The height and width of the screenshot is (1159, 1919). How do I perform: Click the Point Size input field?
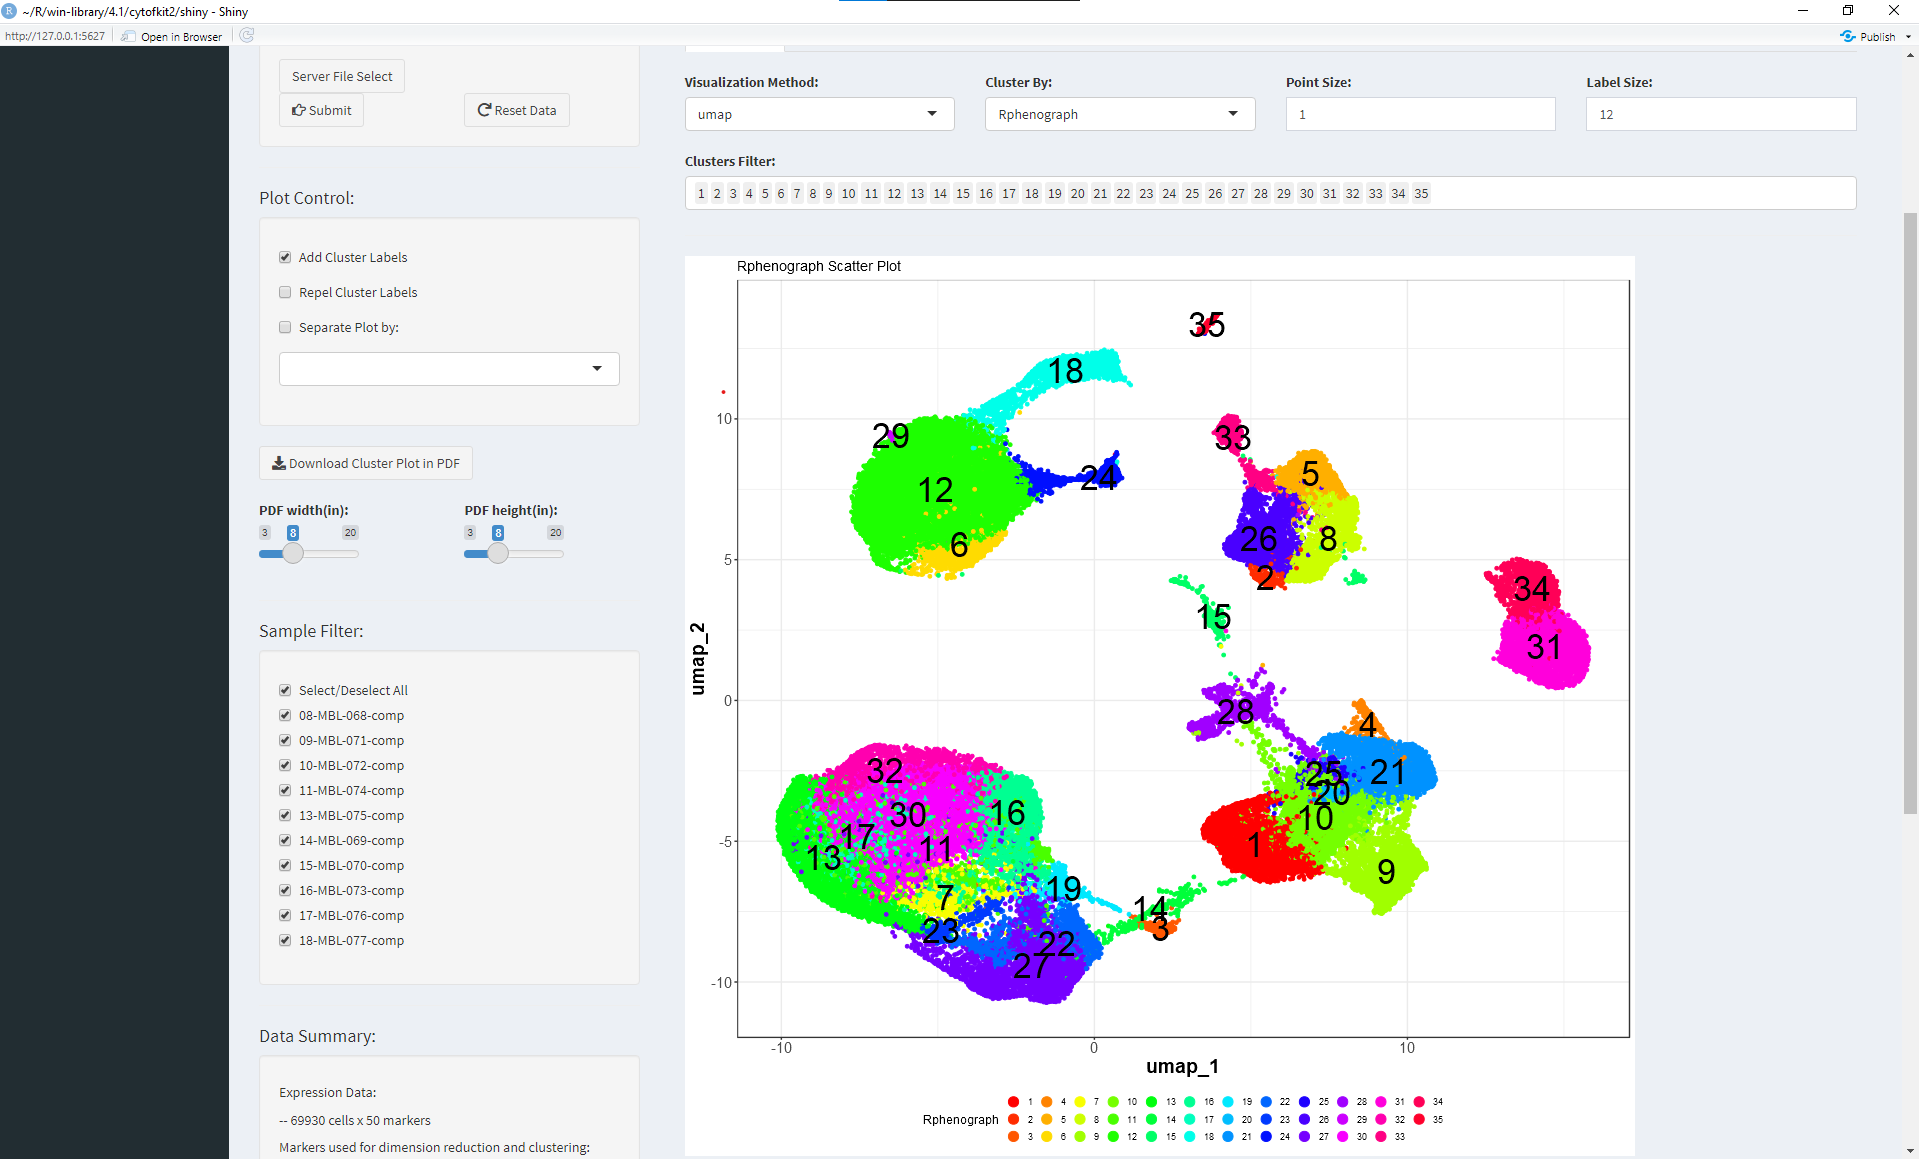[1420, 114]
